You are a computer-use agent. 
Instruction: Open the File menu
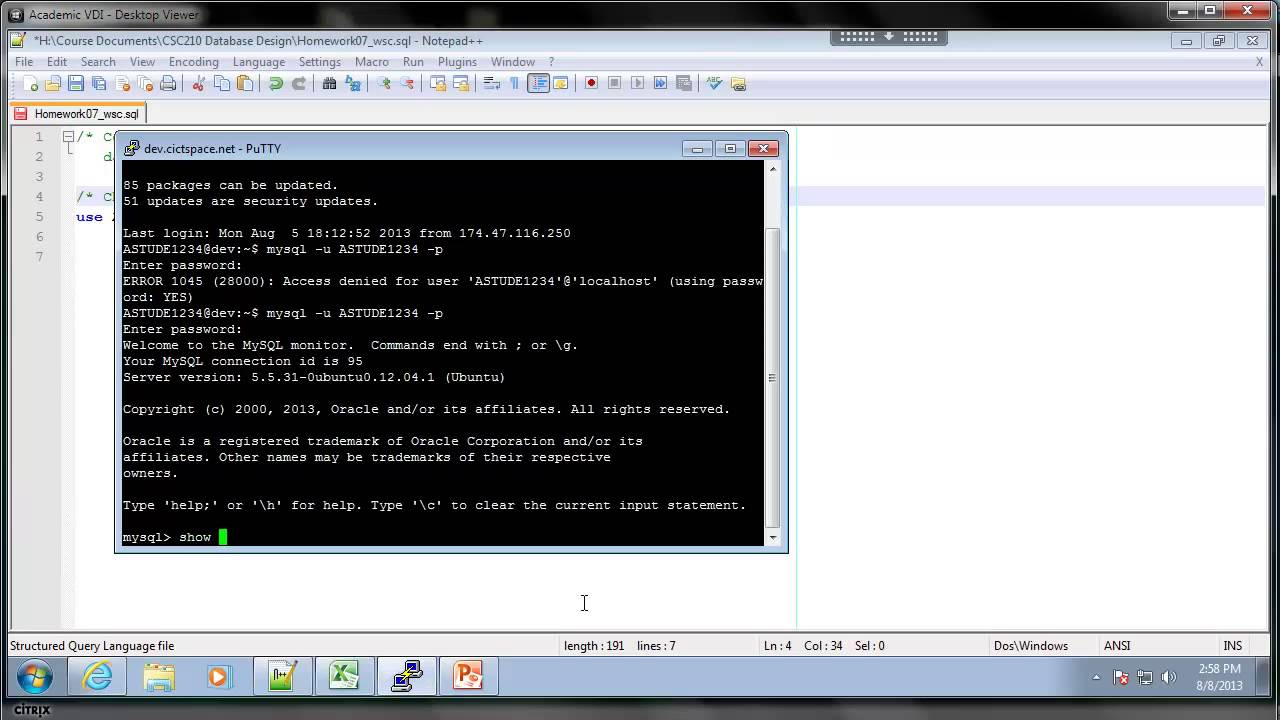coord(24,62)
